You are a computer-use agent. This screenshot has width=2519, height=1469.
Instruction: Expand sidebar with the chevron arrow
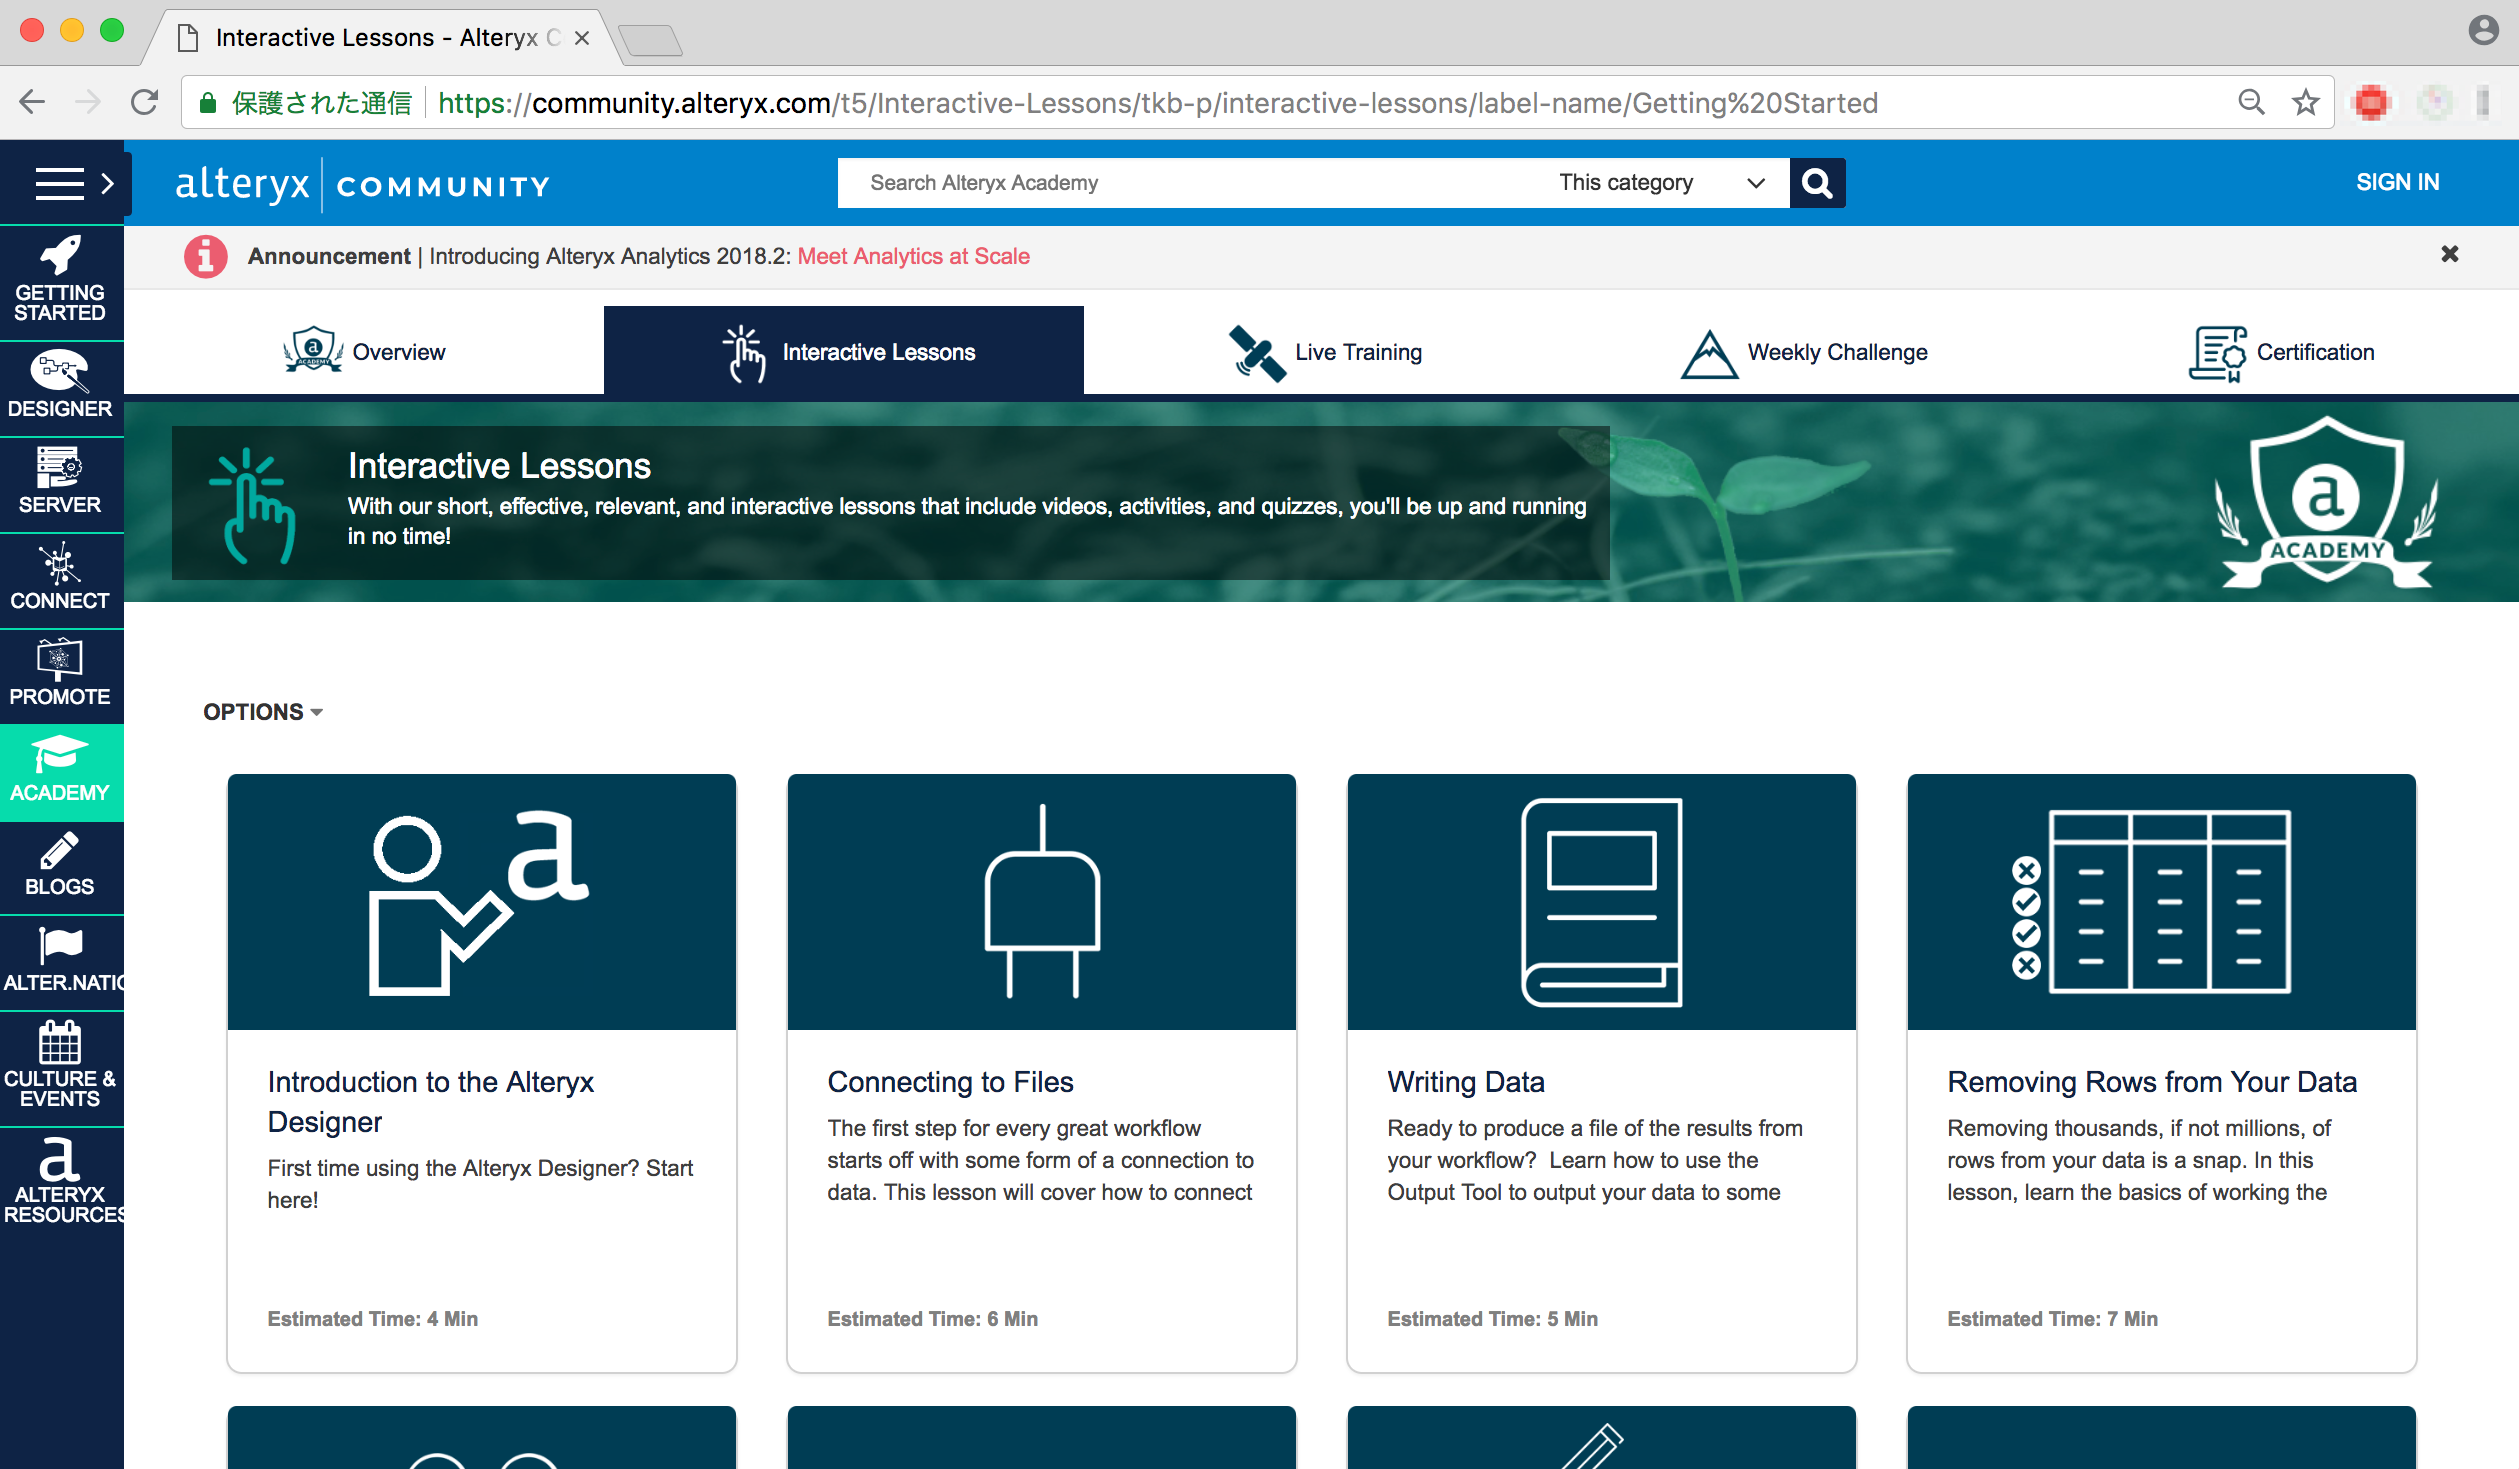(x=108, y=183)
